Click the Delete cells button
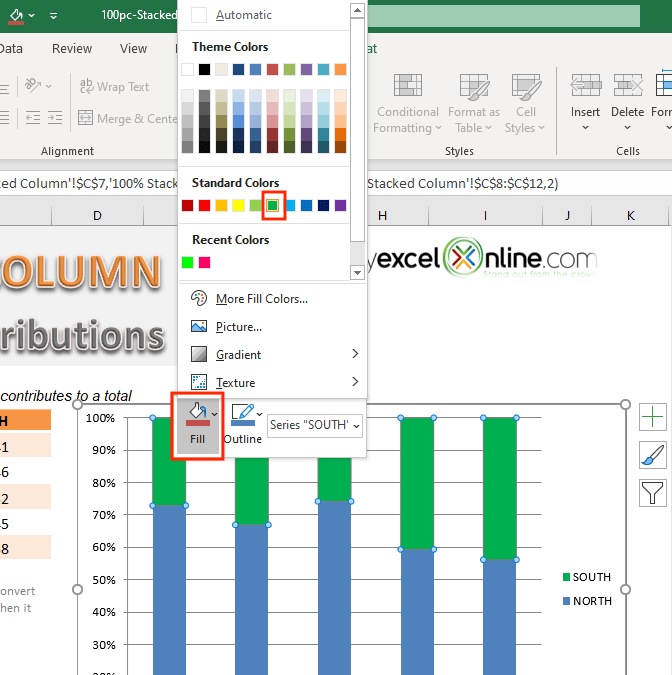The width and height of the screenshot is (672, 675). coord(628,95)
